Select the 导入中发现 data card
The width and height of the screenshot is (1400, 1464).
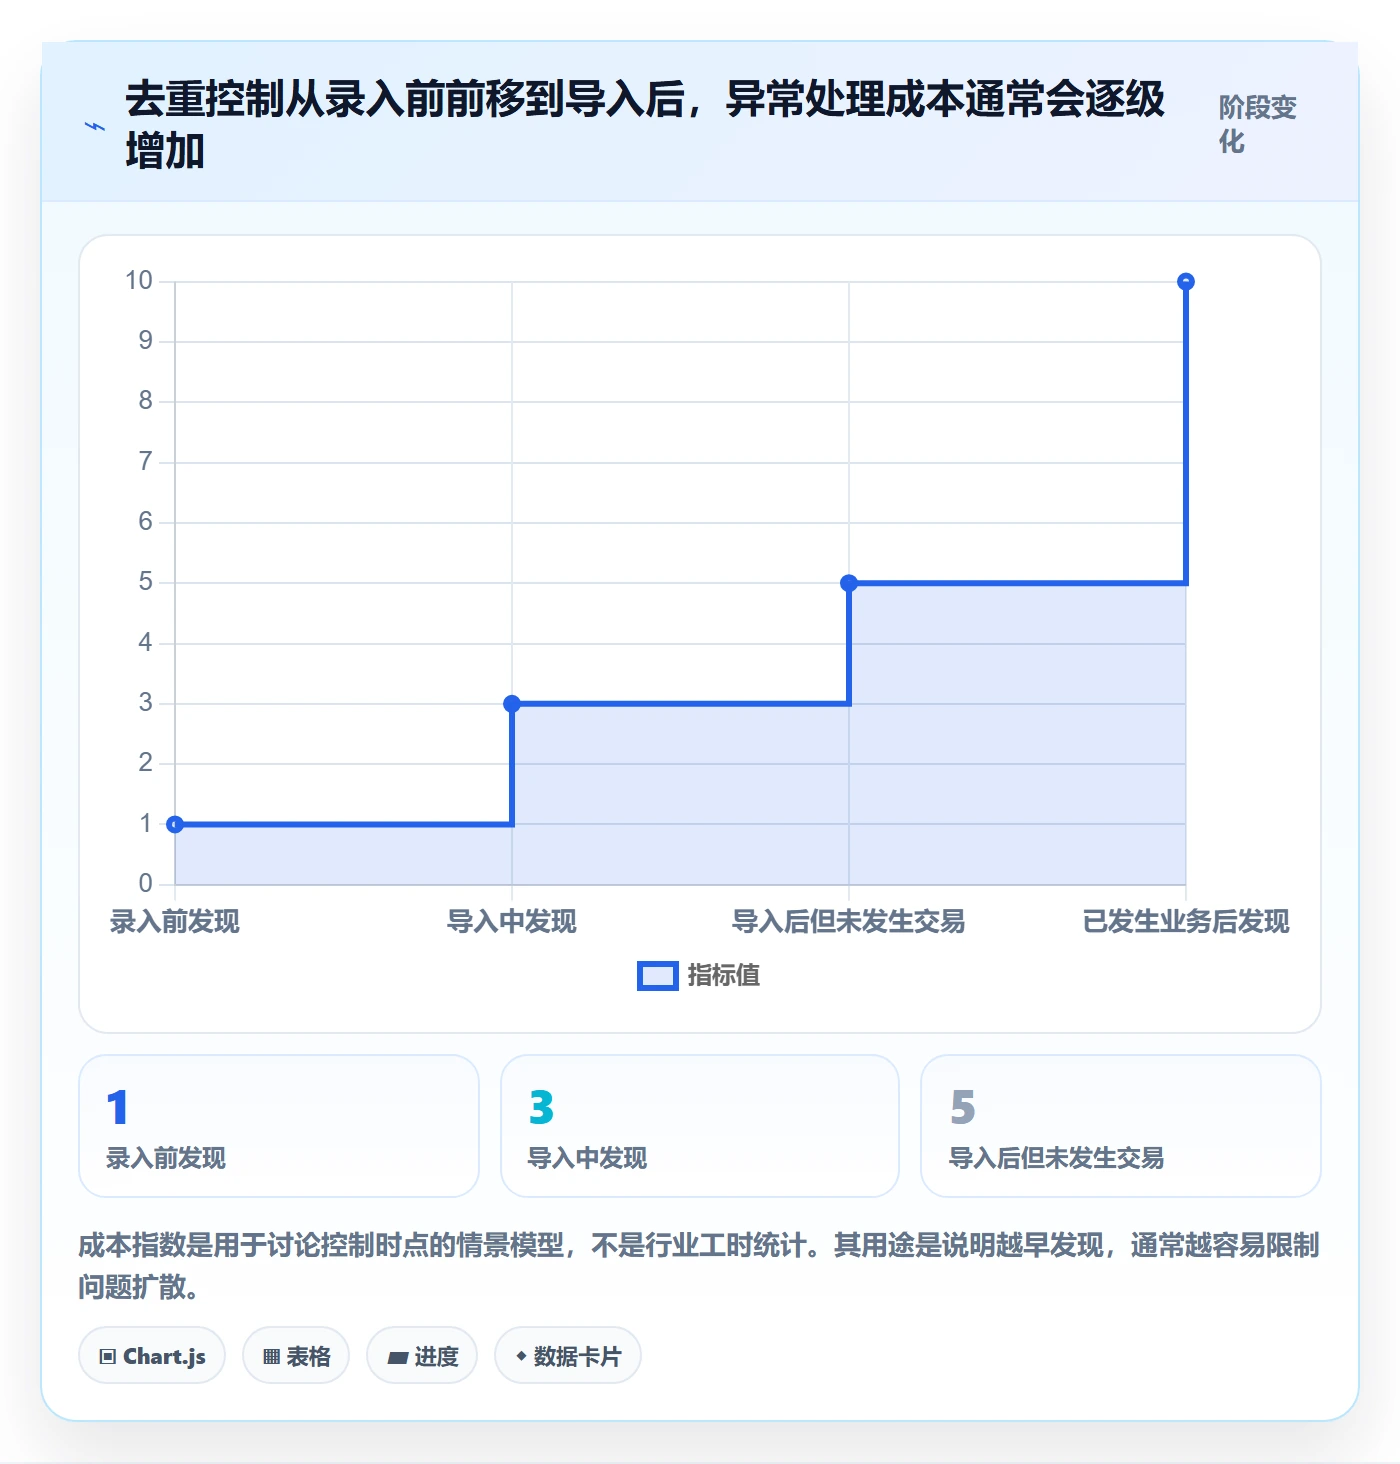(x=700, y=1126)
